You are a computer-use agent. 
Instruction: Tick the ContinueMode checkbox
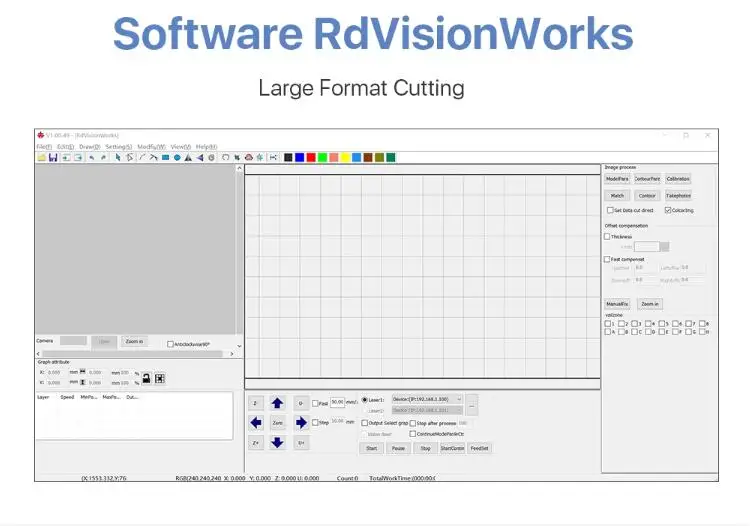(413, 434)
